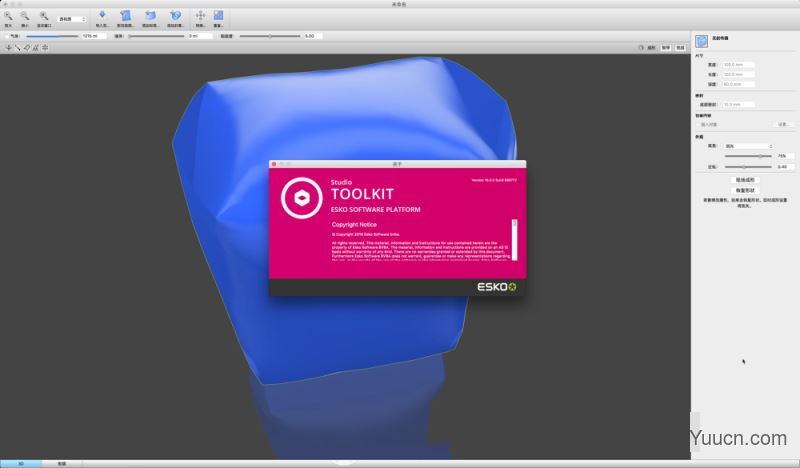Click the four-arrow move icon
Image resolution: width=800 pixels, height=468 pixels.
point(201,15)
